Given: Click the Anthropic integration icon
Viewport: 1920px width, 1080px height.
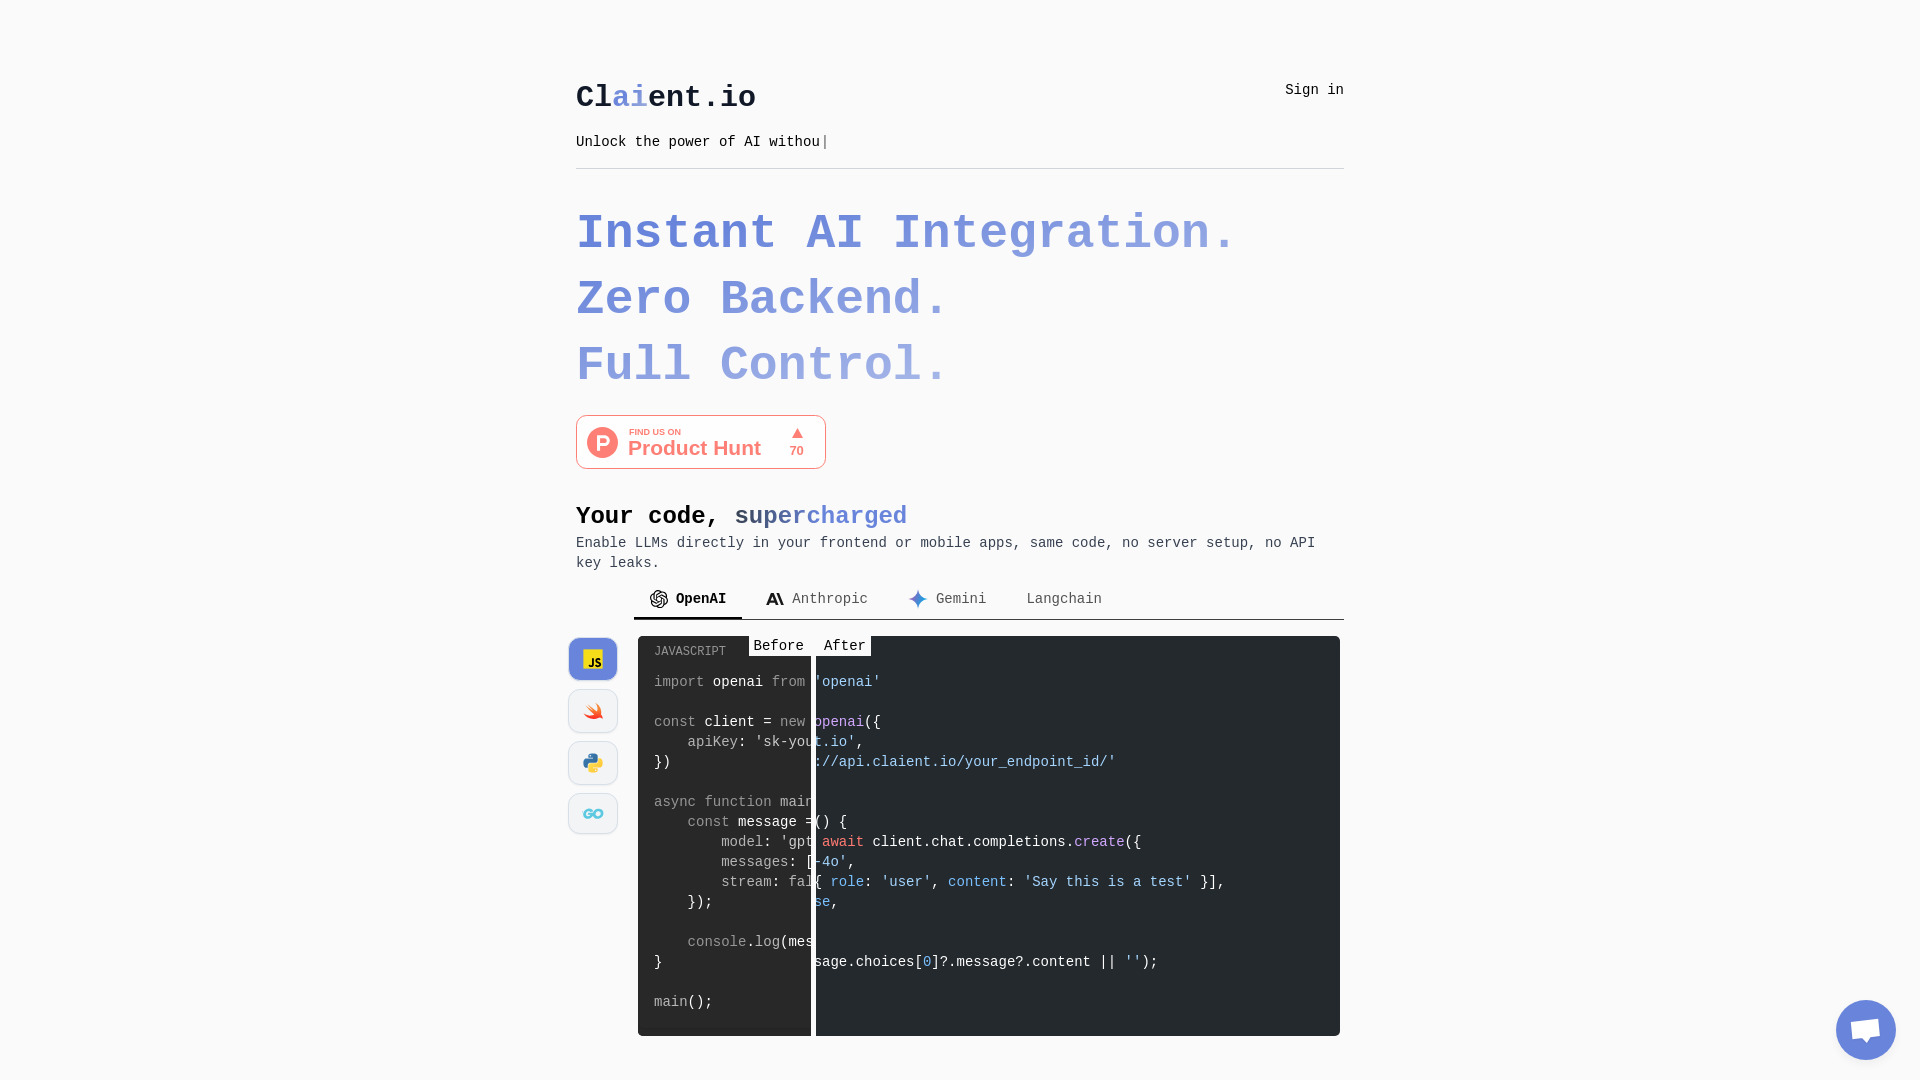Looking at the screenshot, I should [x=775, y=599].
